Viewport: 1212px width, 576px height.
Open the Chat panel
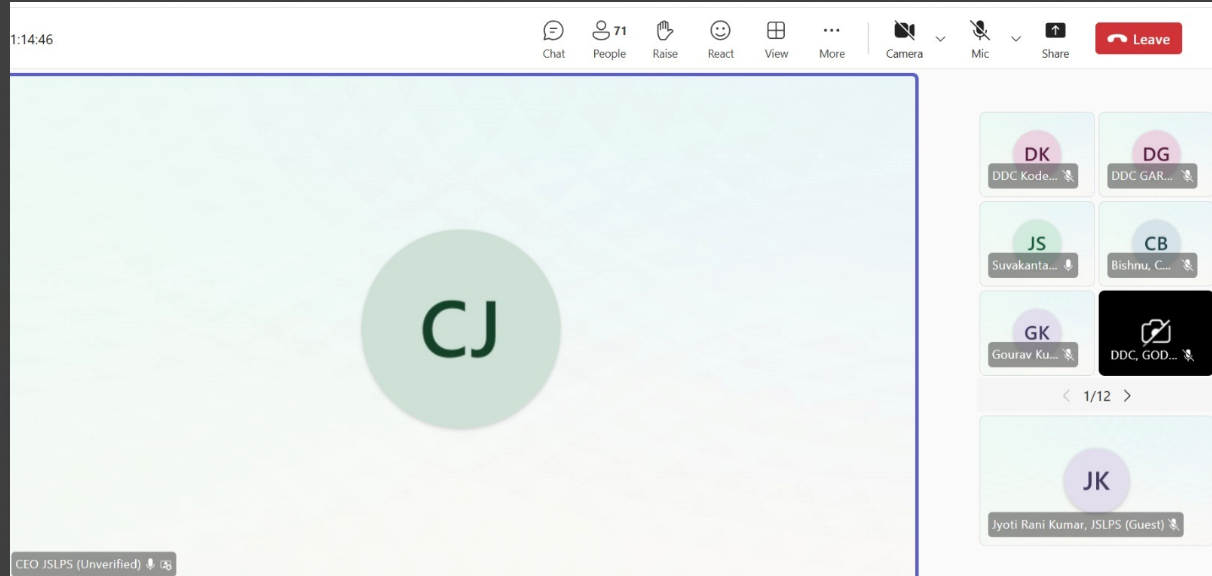click(x=553, y=39)
